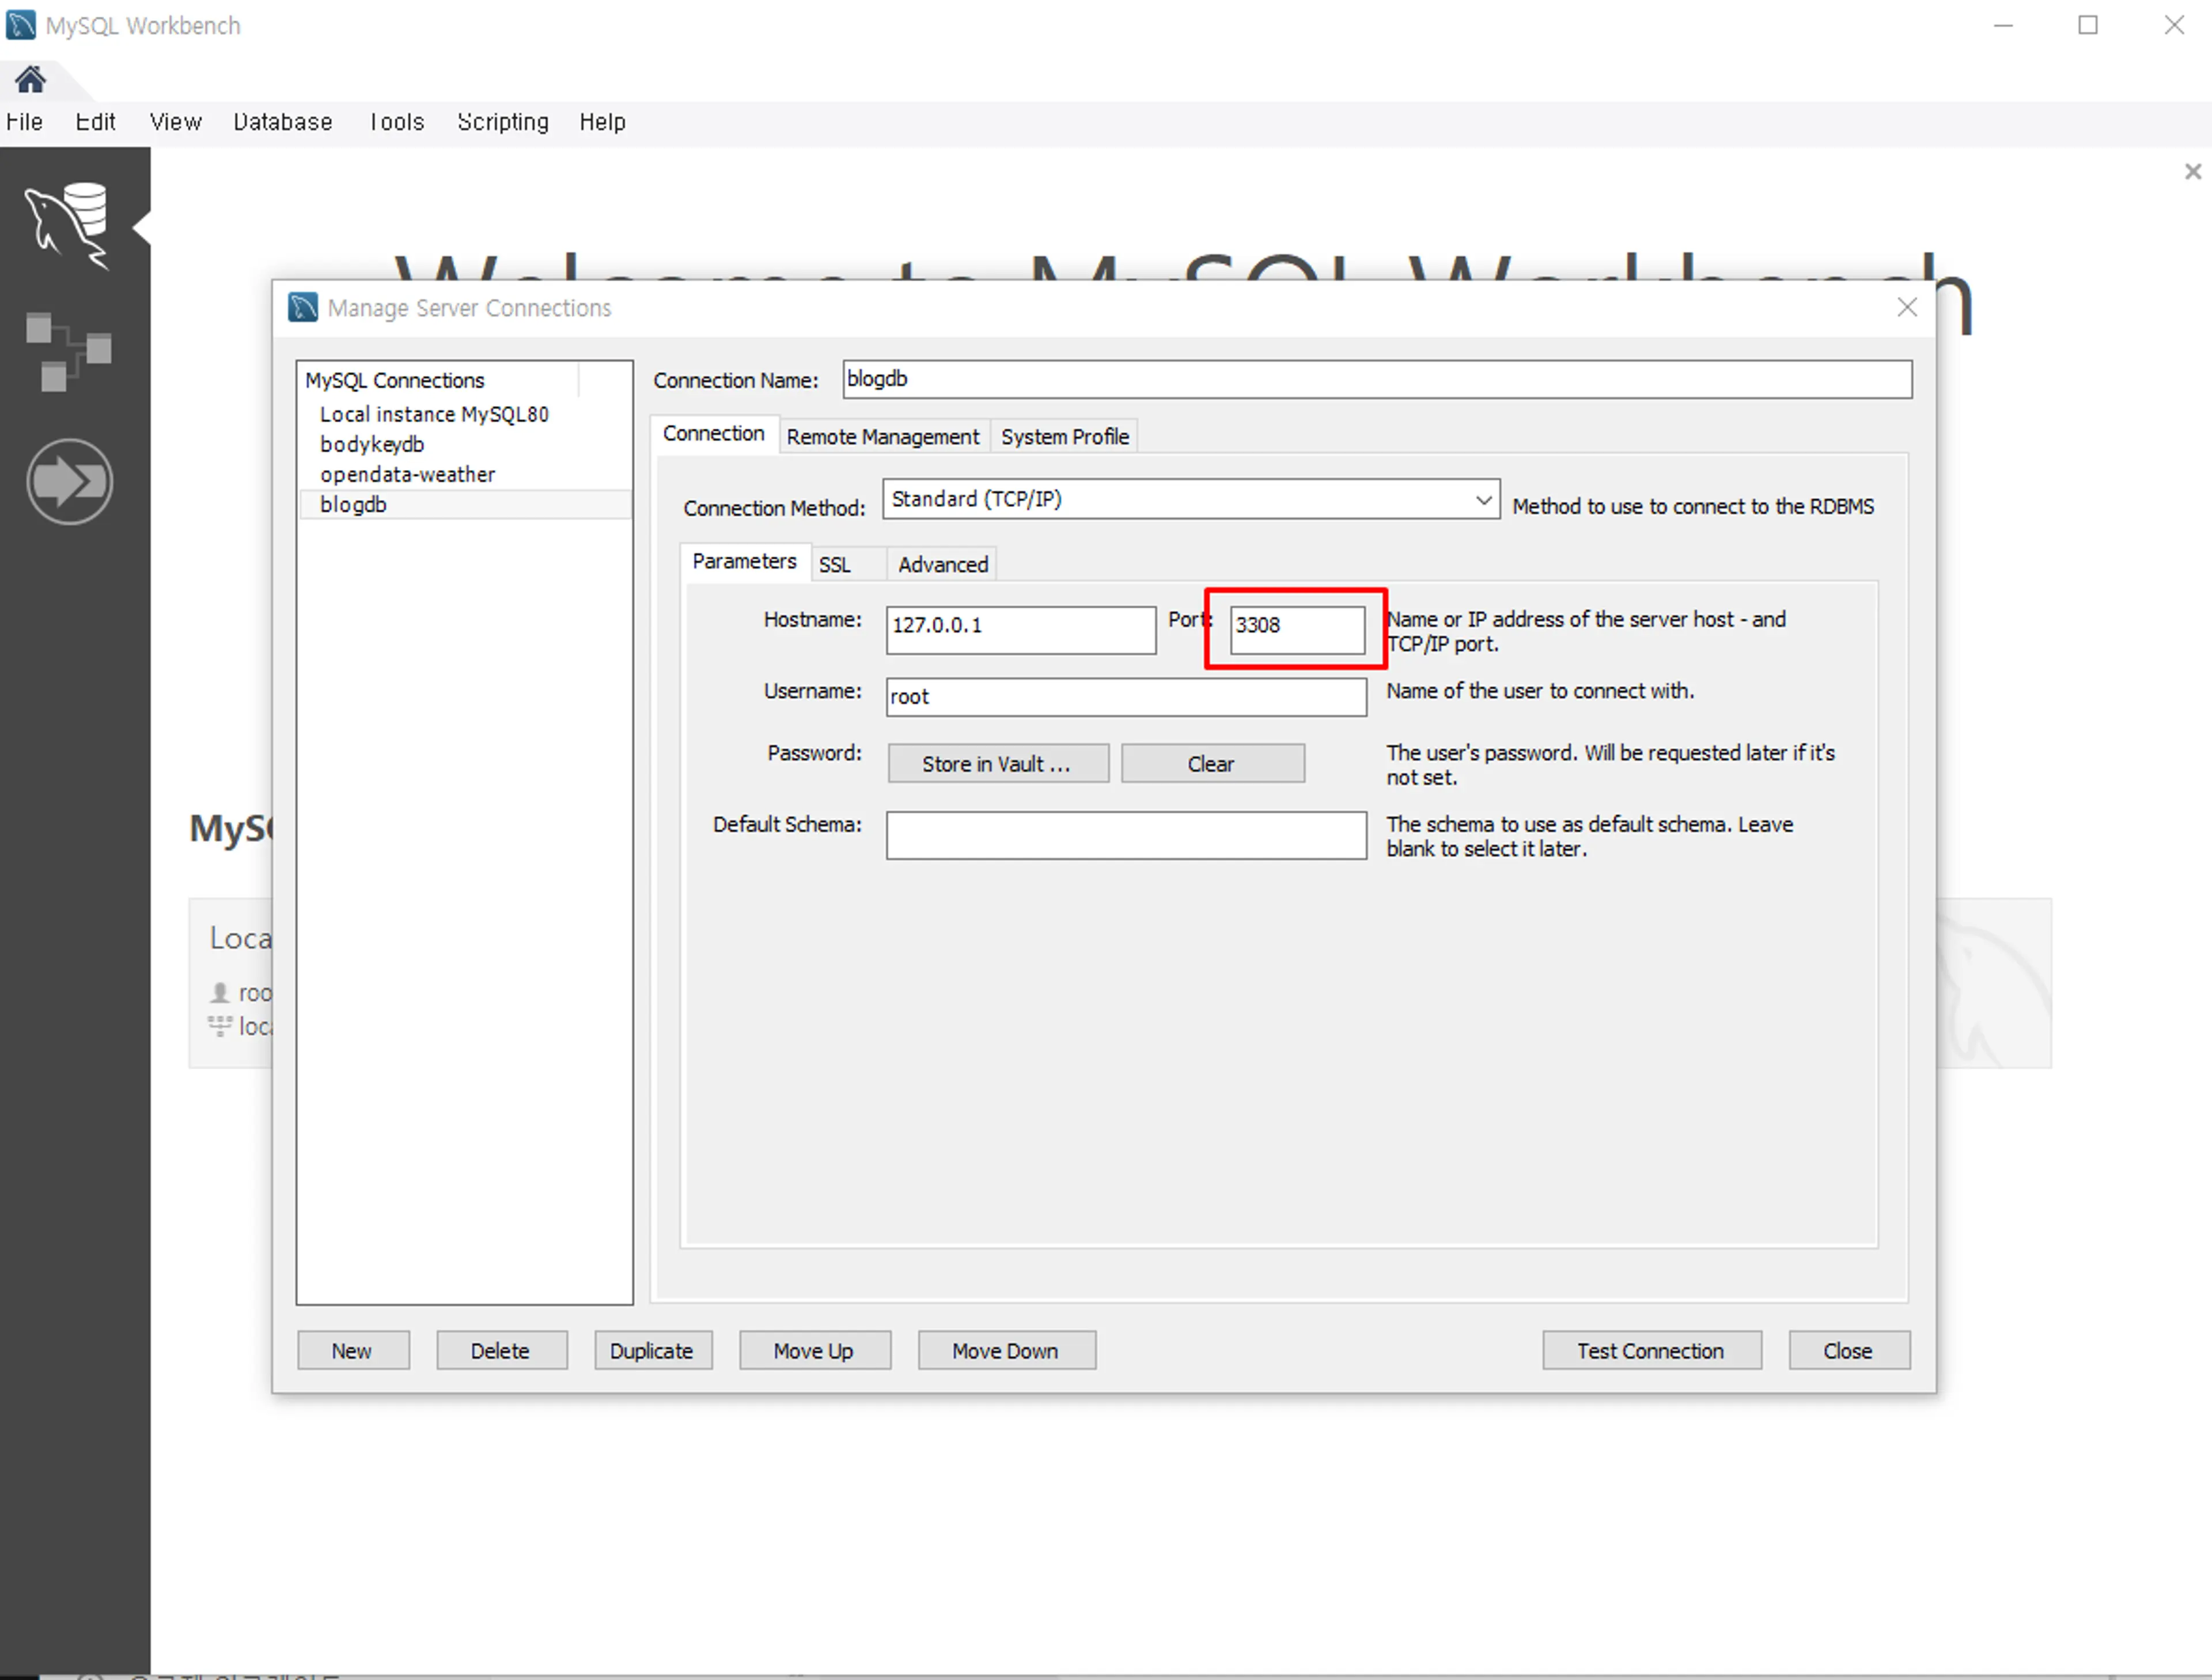The width and height of the screenshot is (2212, 1680).
Task: Click the New connection button
Action: tap(353, 1351)
